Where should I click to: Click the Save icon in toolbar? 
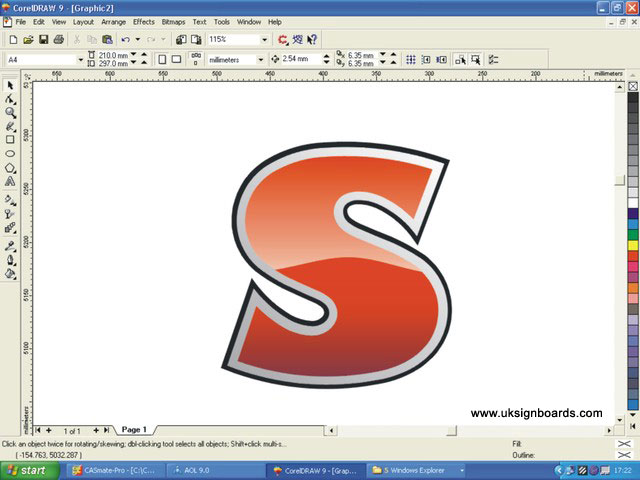[x=43, y=39]
